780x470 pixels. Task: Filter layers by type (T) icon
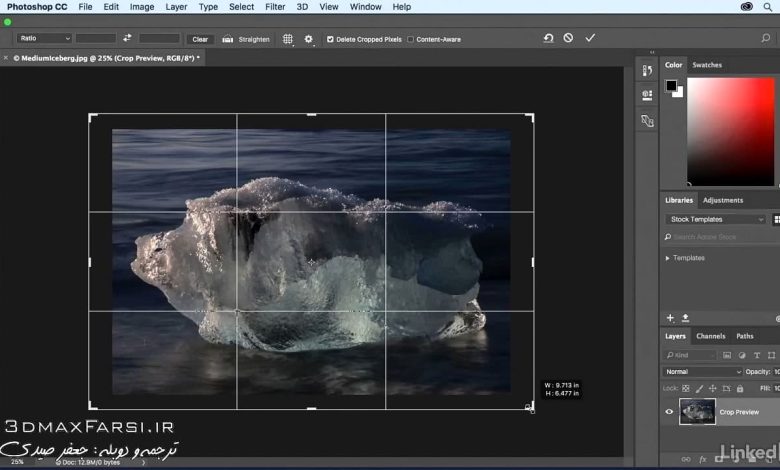(757, 355)
